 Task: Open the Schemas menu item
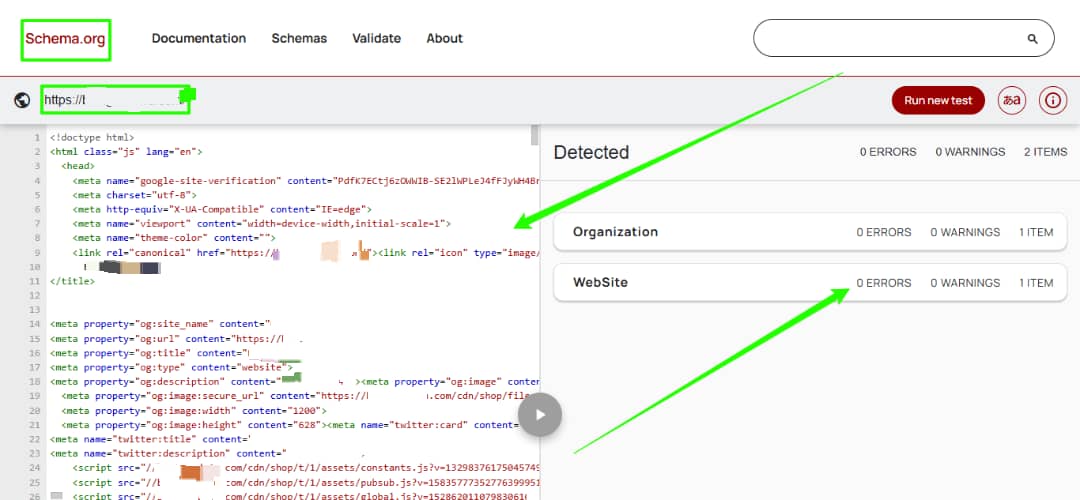[x=299, y=39]
